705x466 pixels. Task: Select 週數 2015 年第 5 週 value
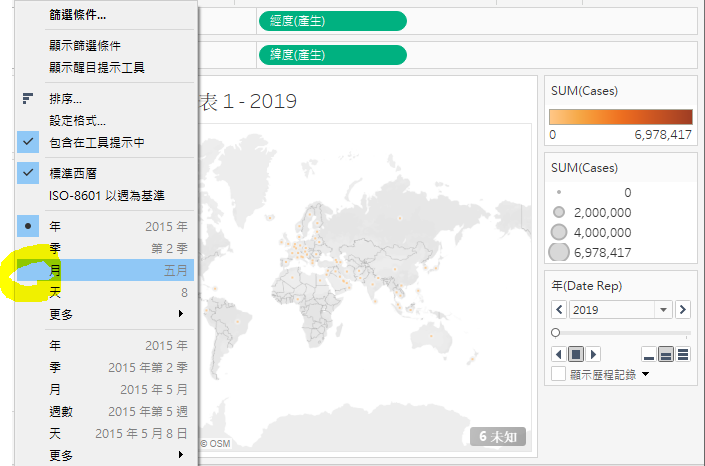(x=106, y=412)
